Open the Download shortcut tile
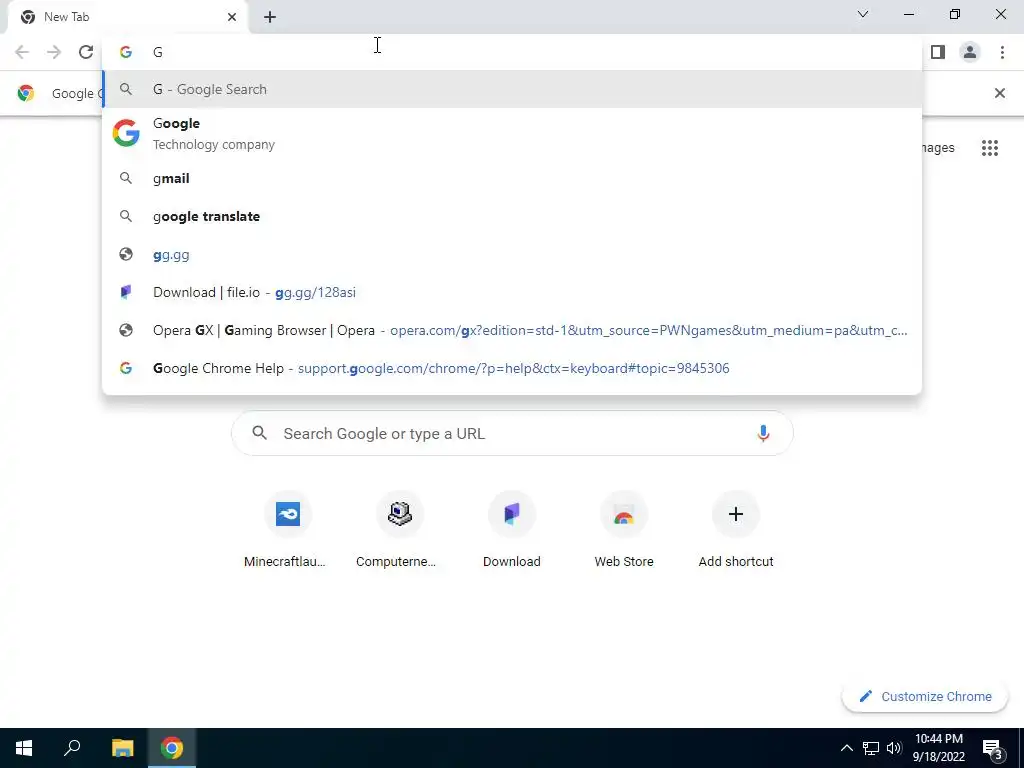The width and height of the screenshot is (1024, 768). 512,530
